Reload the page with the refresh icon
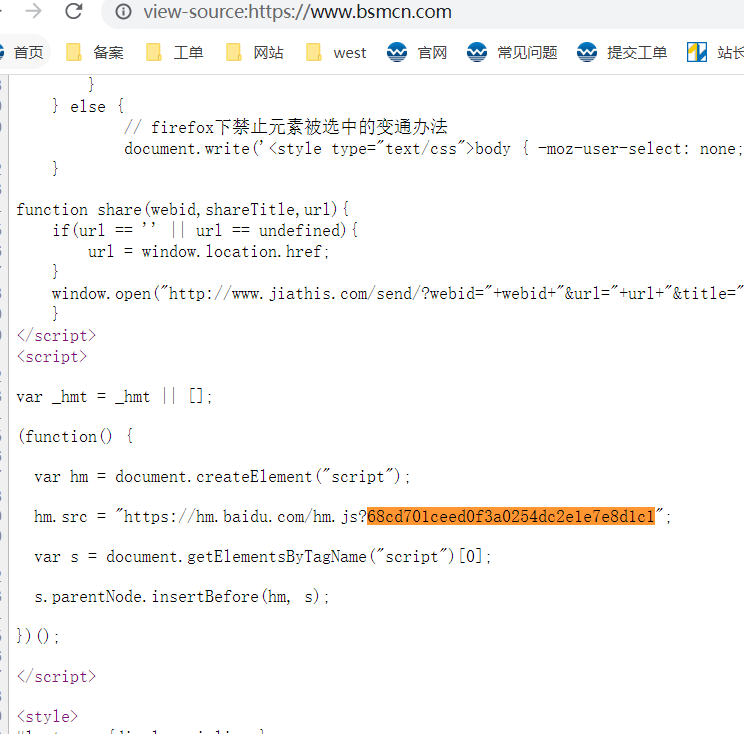Image resolution: width=744 pixels, height=734 pixels. 74,12
